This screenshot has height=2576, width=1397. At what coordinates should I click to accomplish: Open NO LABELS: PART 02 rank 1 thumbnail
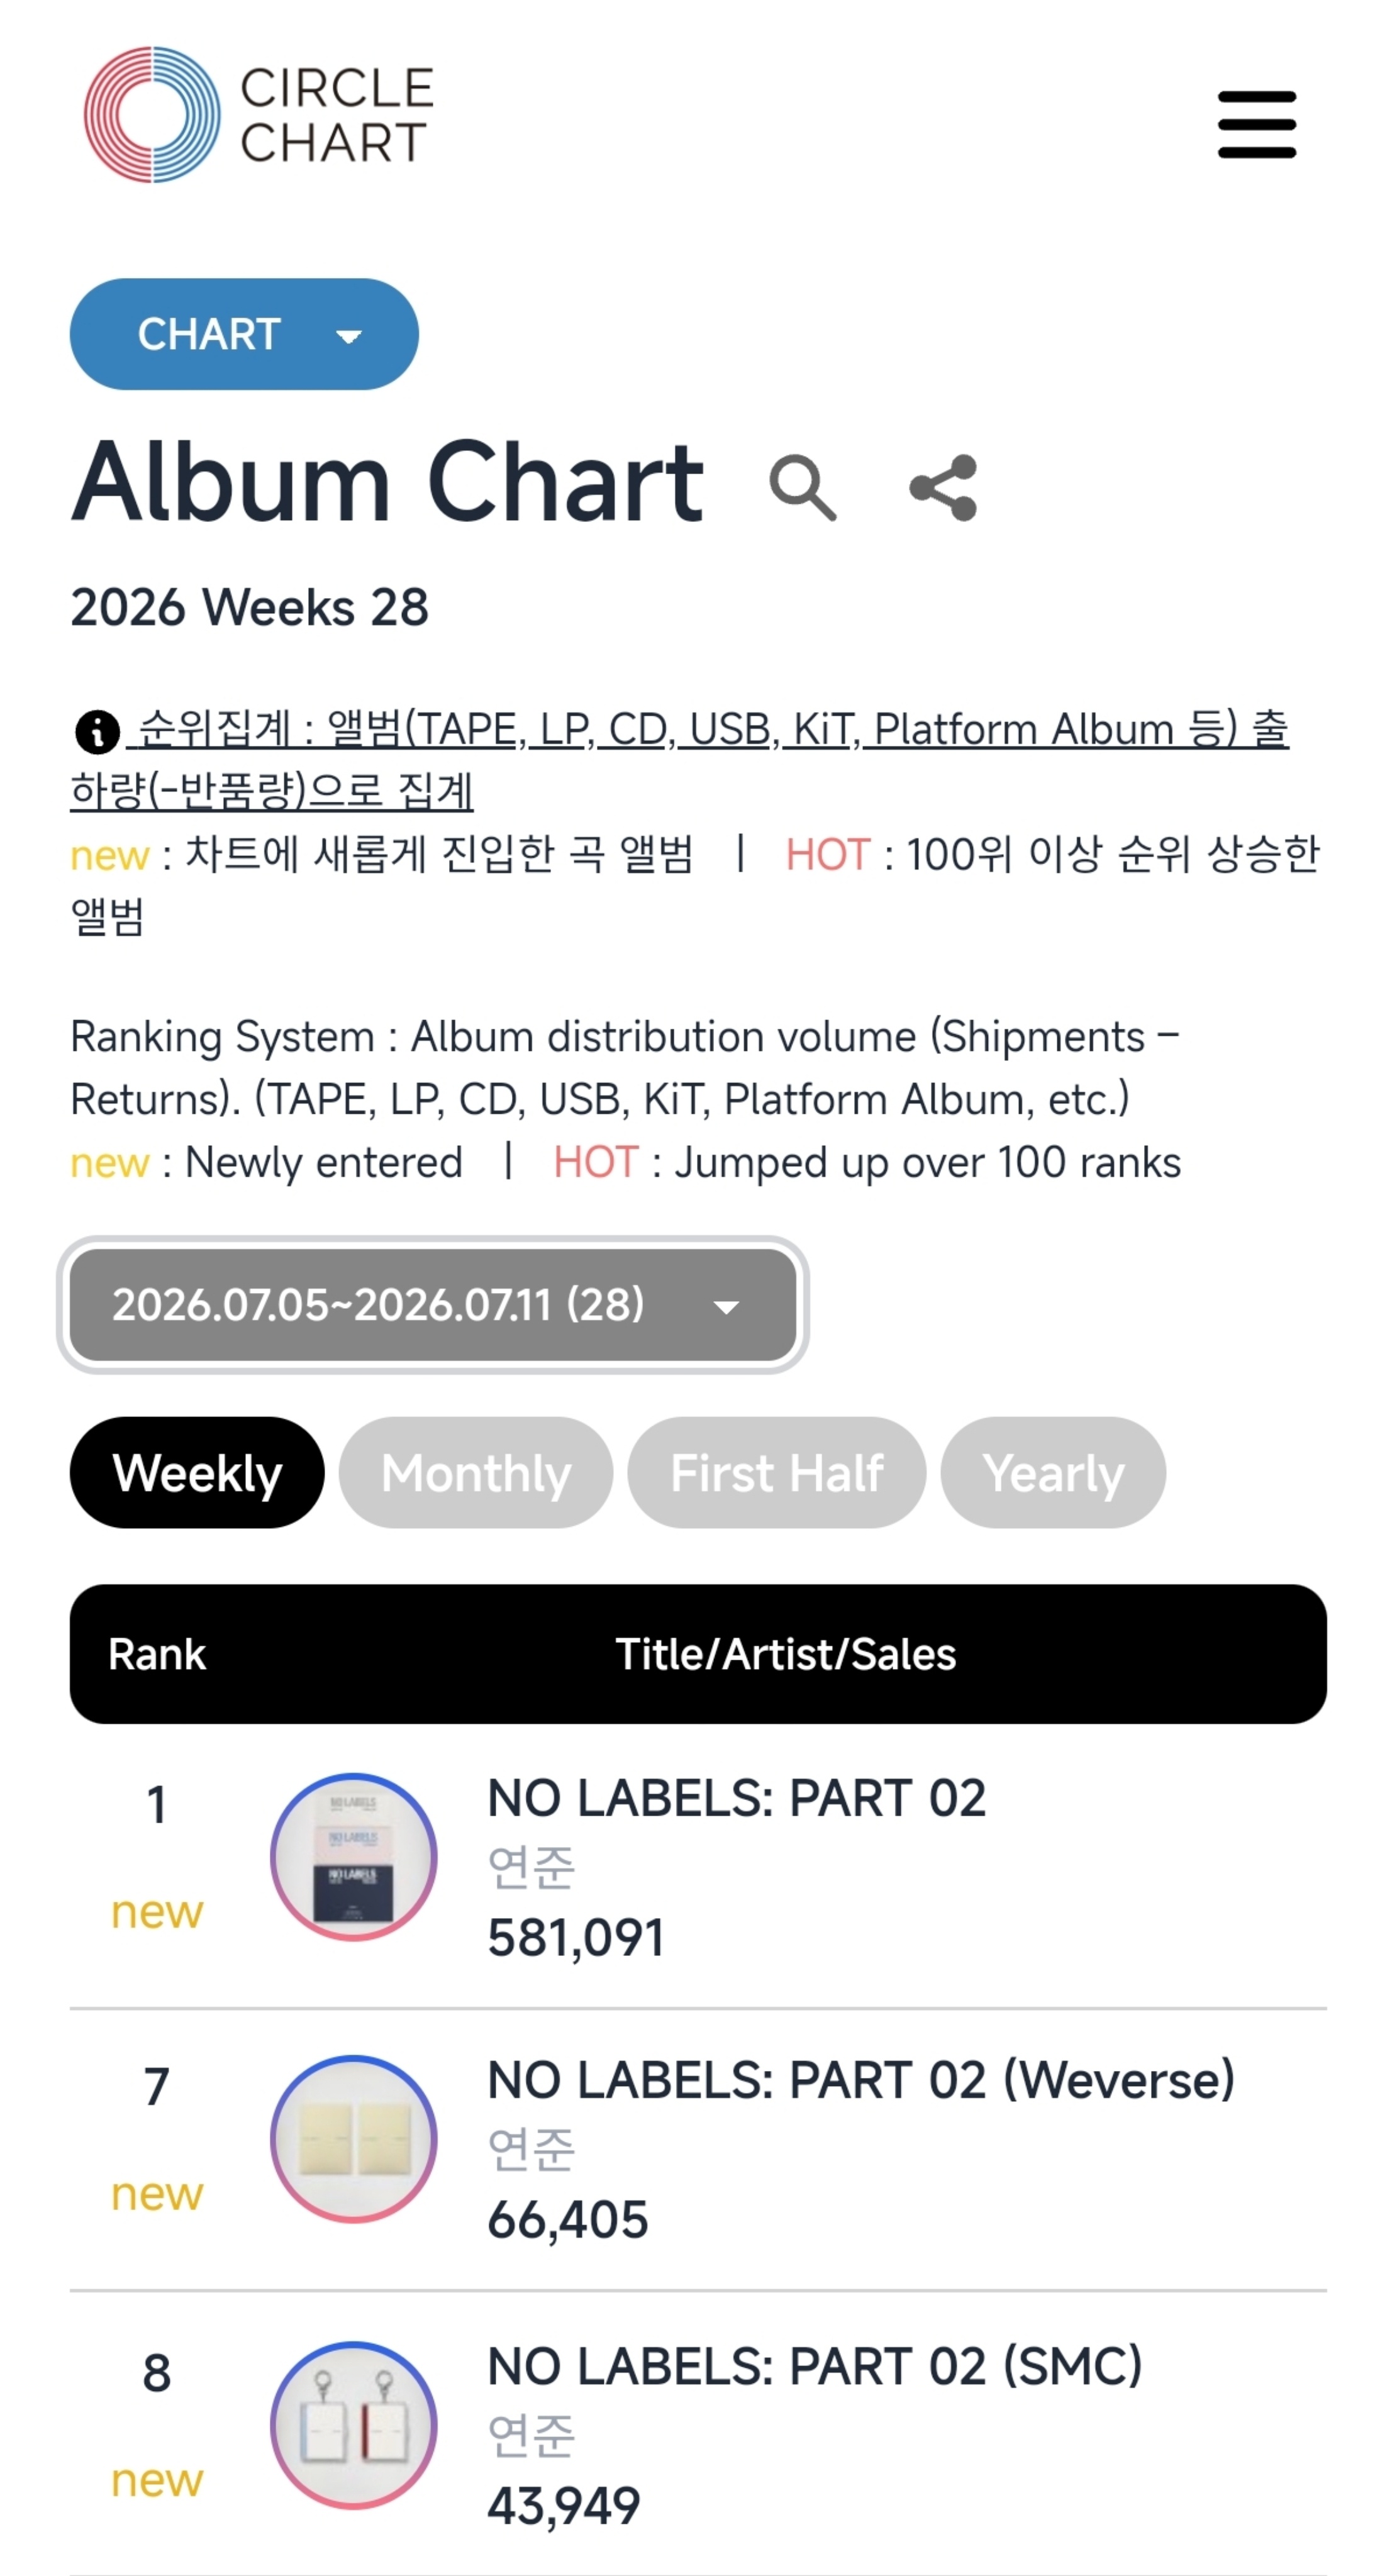tap(354, 1857)
